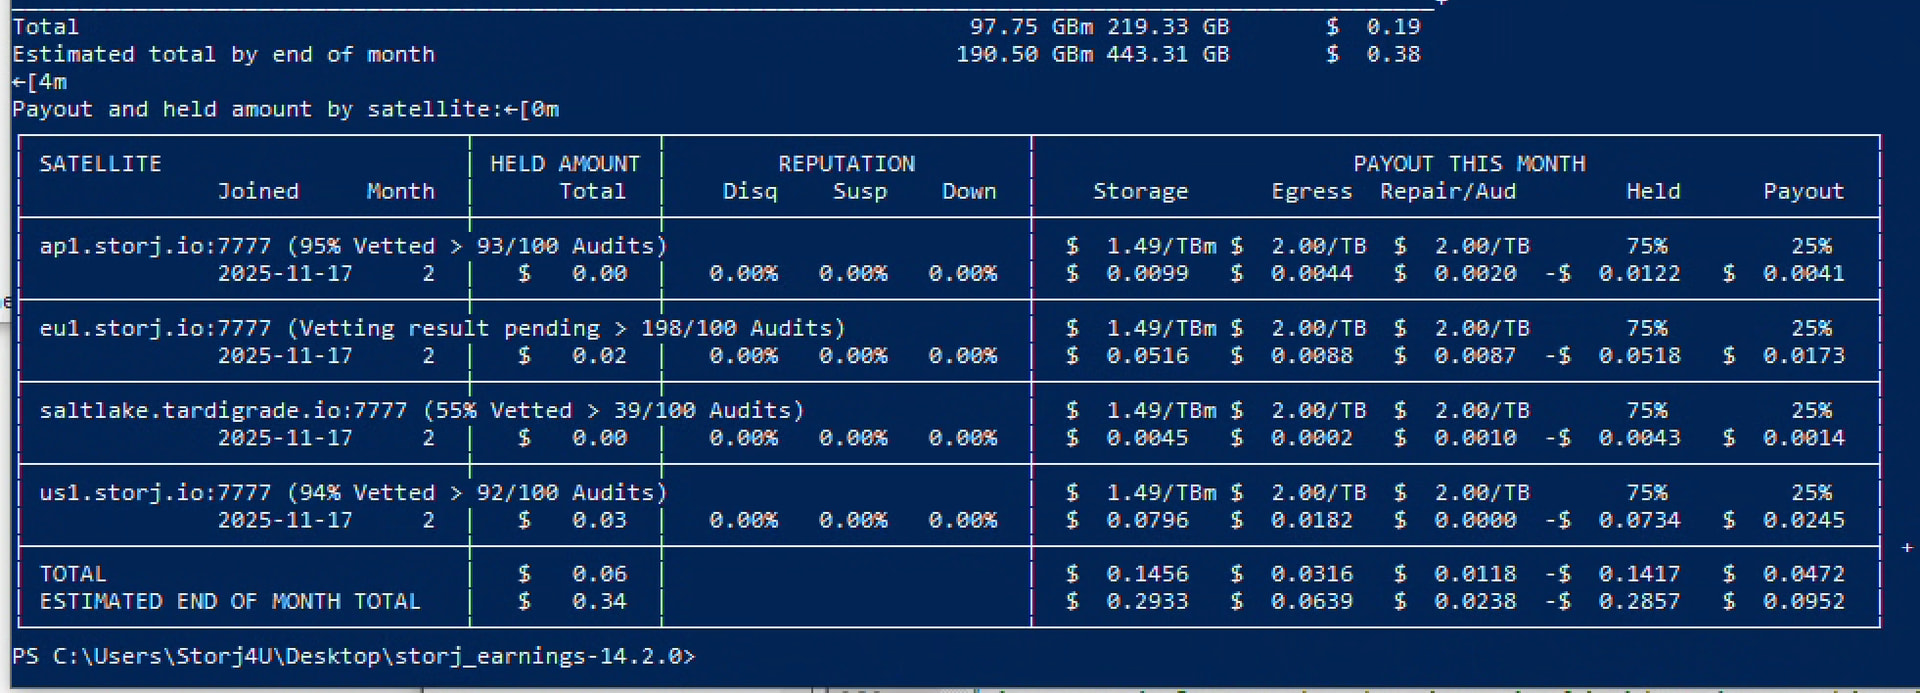Screen dimensions: 1920x693
Task: Click eu1 held total $0.02
Action: pyautogui.click(x=598, y=356)
